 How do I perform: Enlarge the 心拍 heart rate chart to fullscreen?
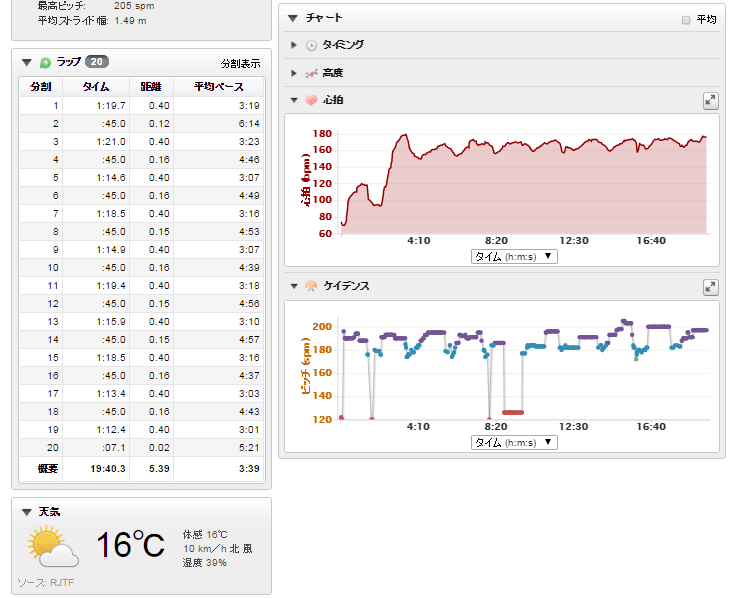(710, 100)
